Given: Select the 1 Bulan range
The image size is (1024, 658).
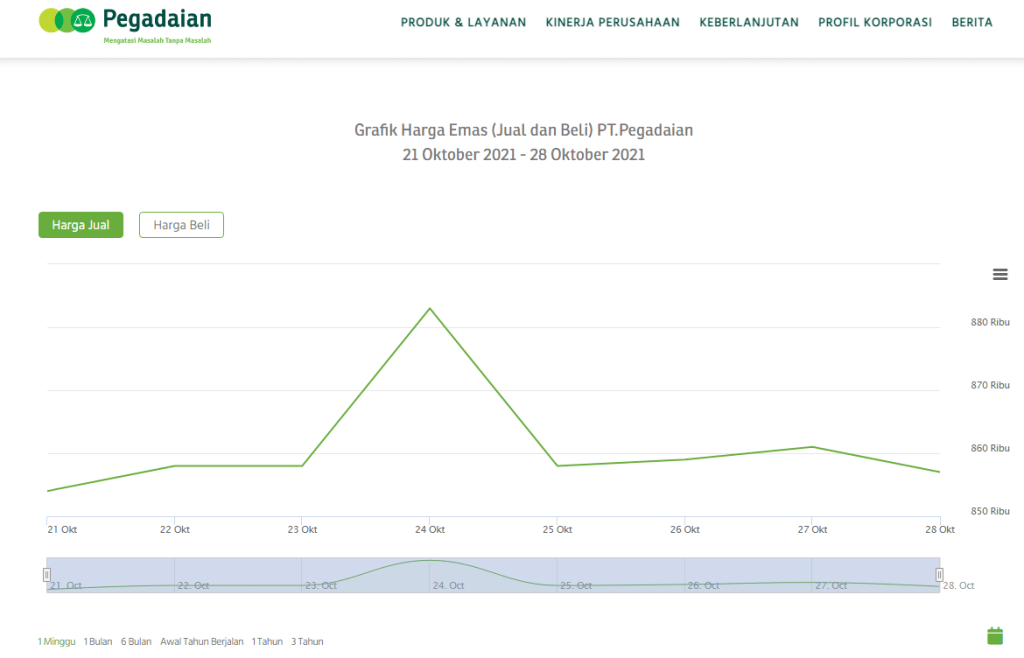Looking at the screenshot, I should coord(98,642).
